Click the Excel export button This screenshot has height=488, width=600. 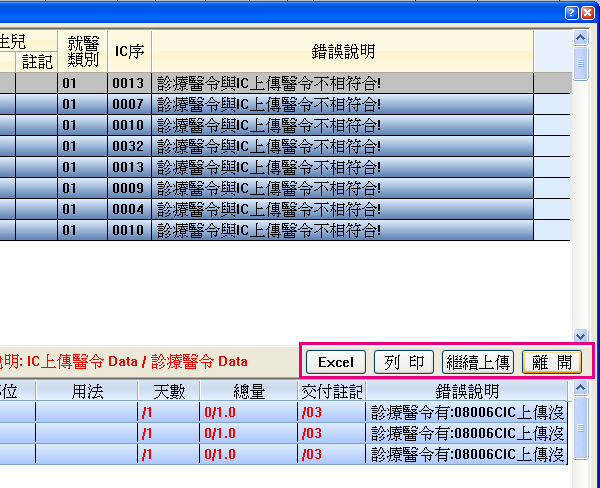click(x=336, y=362)
